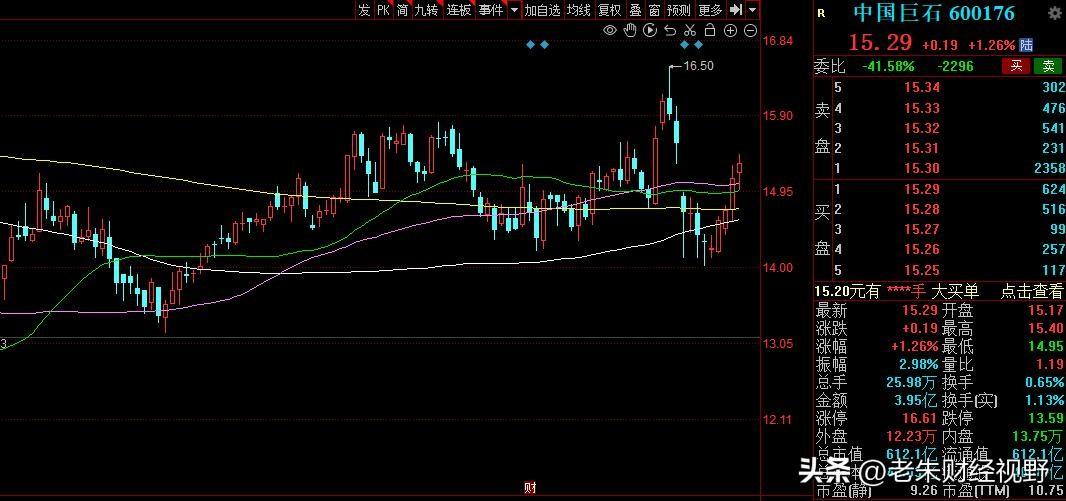Click the red 买 buy button
The image size is (1066, 501).
[1016, 66]
